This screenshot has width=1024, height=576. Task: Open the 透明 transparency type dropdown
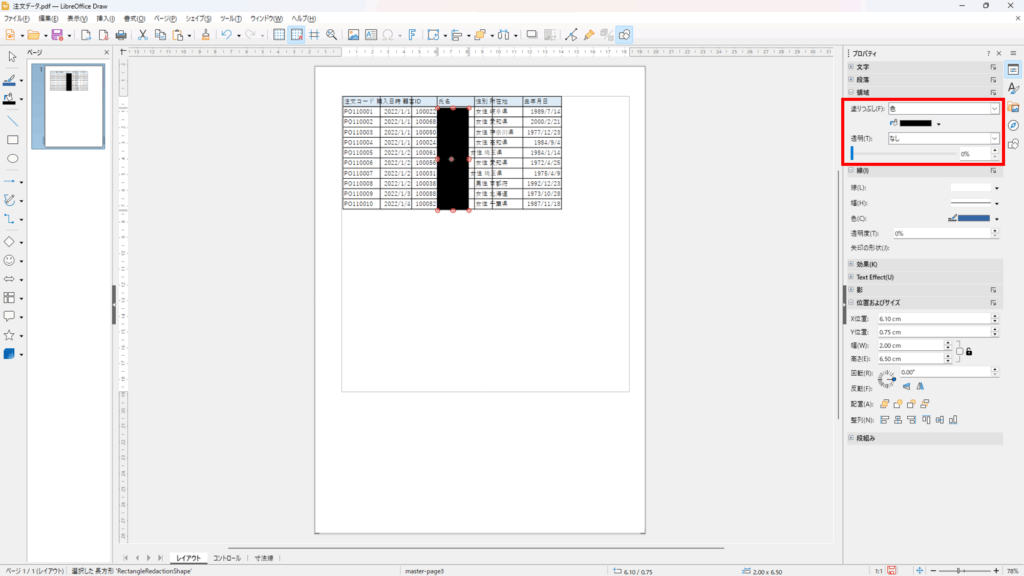point(944,139)
